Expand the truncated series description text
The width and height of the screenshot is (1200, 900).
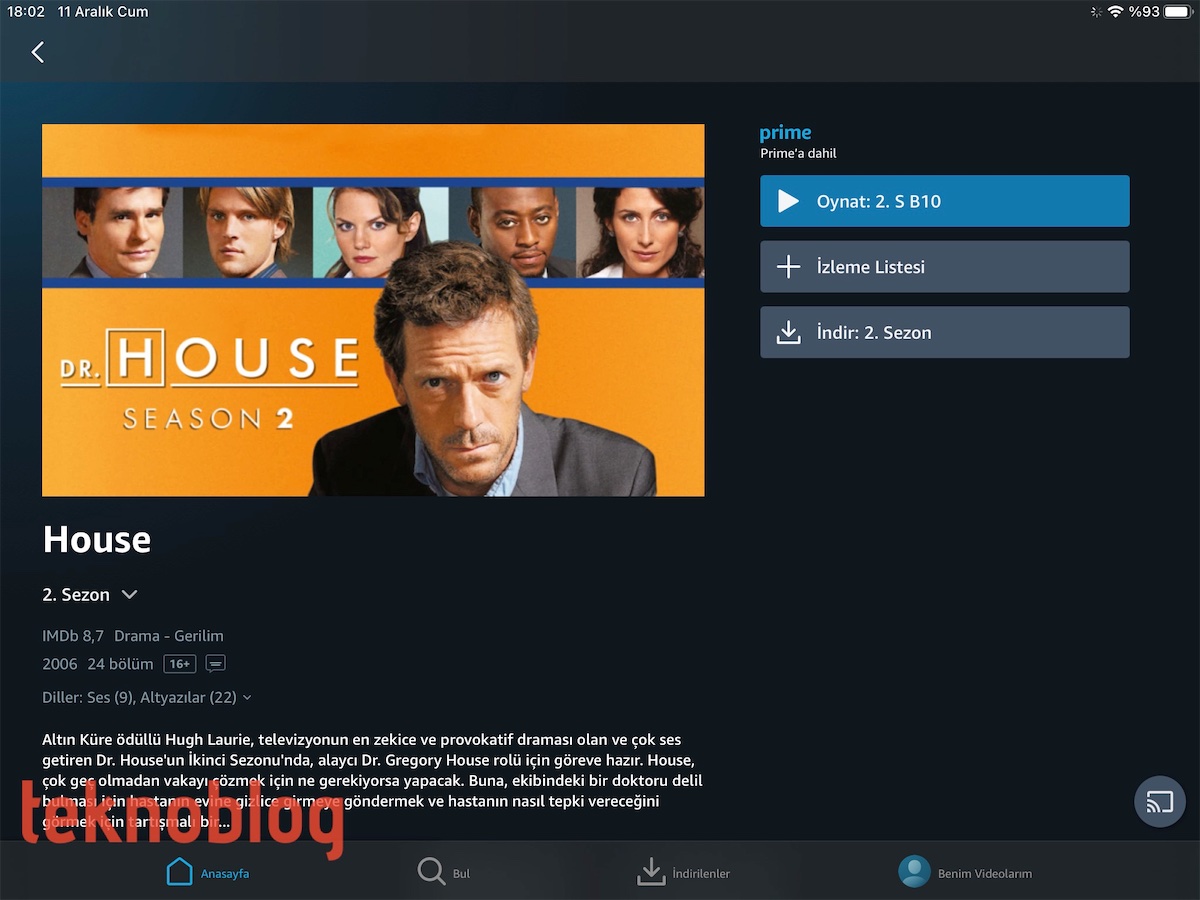373,780
